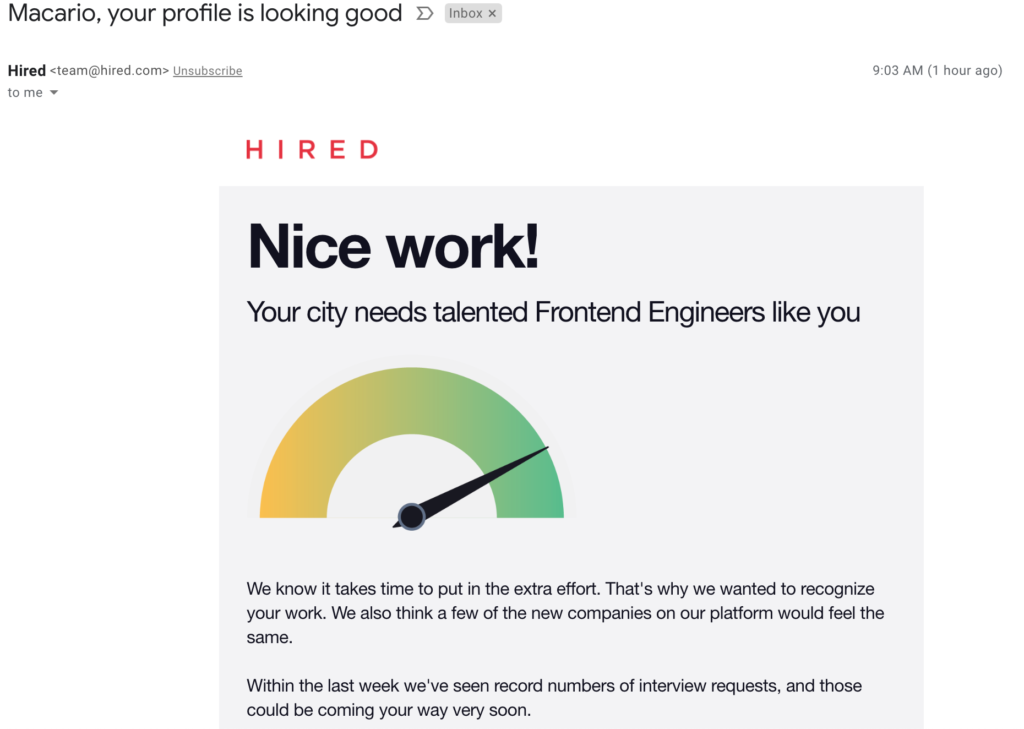Expand recipient details arrow next to 'to me'

click(x=54, y=93)
